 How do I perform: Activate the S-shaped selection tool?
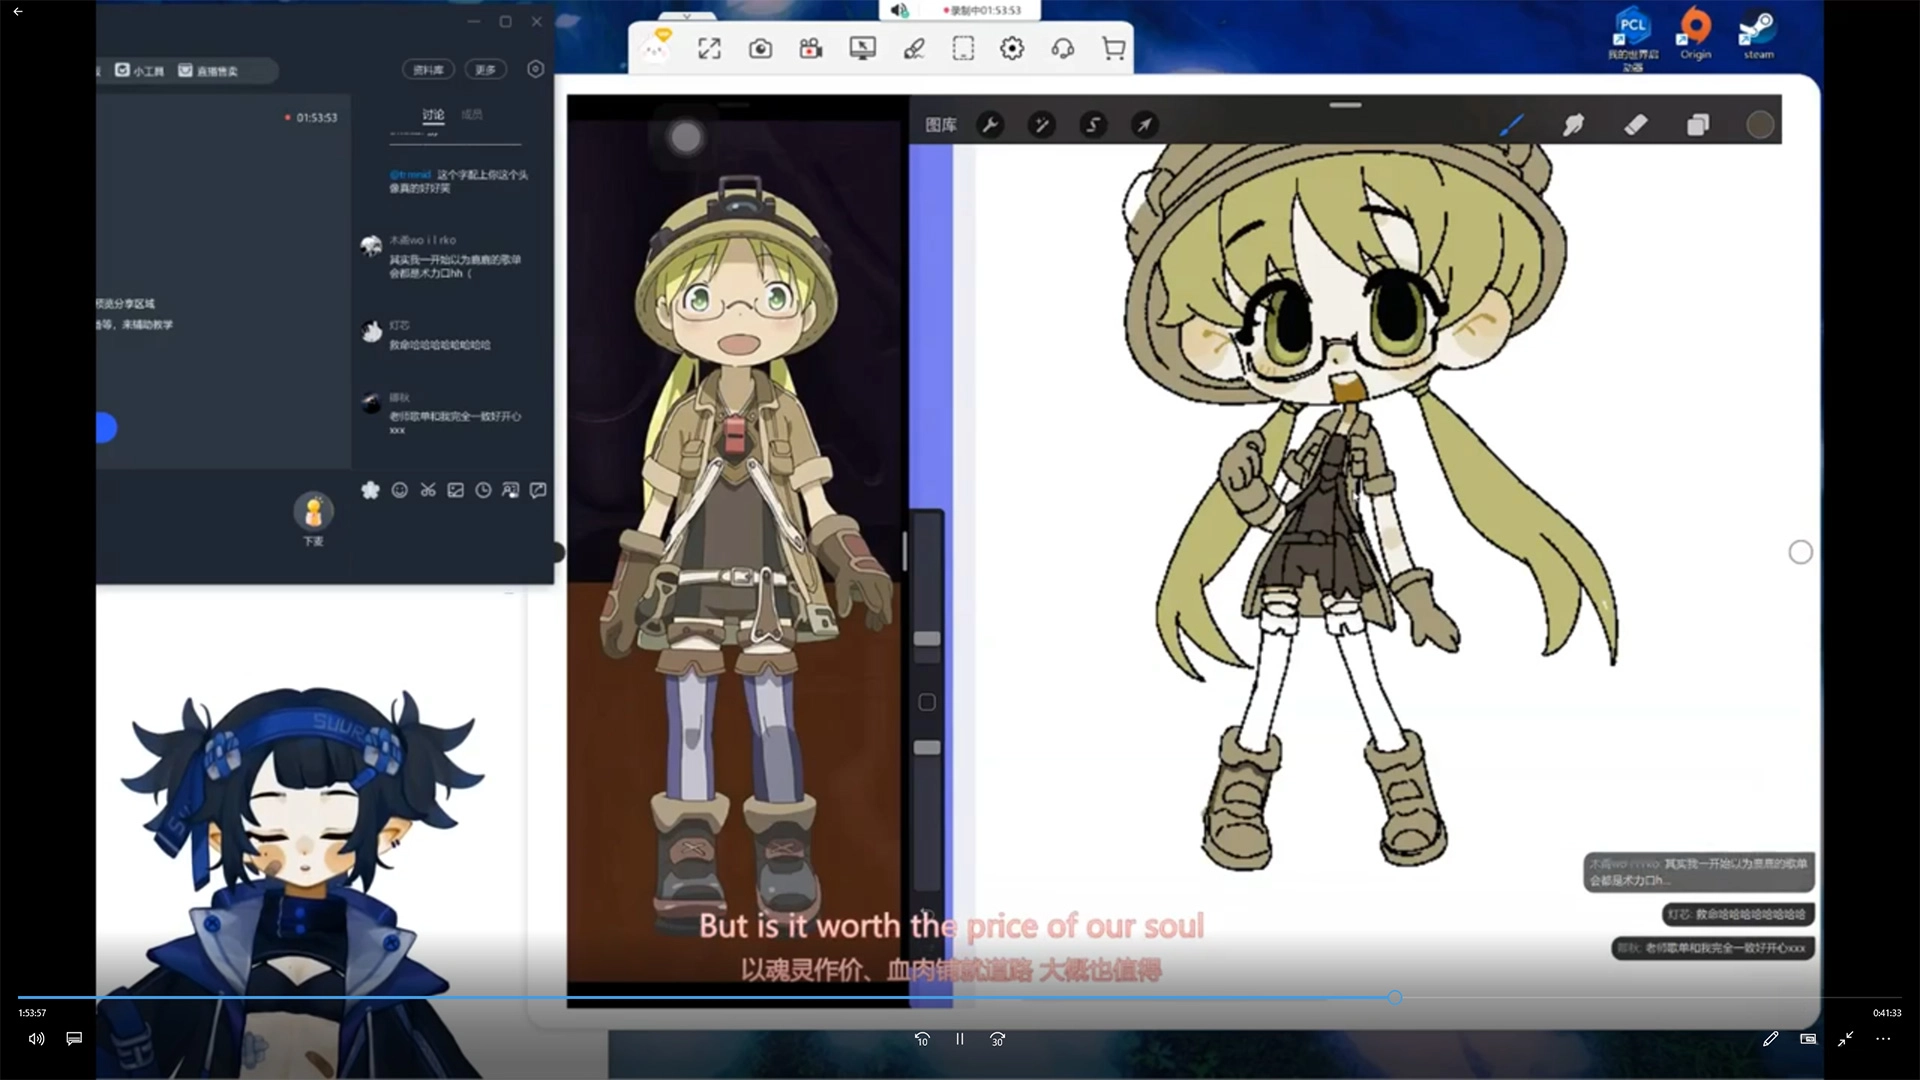pos(1093,125)
